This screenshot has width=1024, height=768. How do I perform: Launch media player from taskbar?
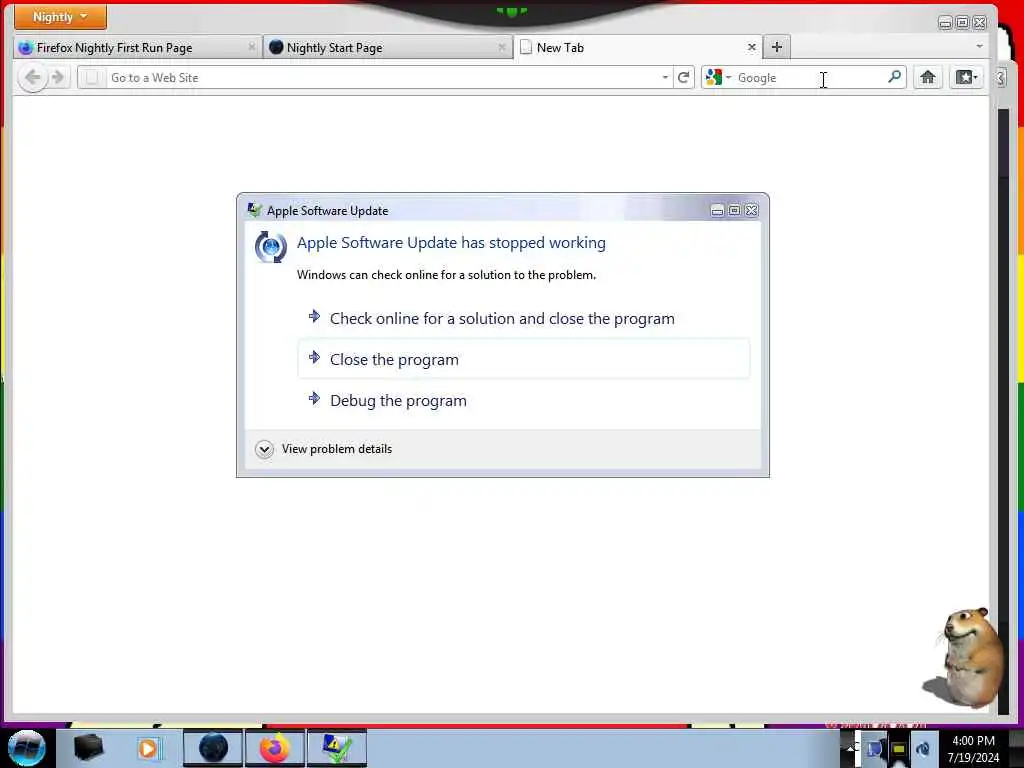point(148,748)
